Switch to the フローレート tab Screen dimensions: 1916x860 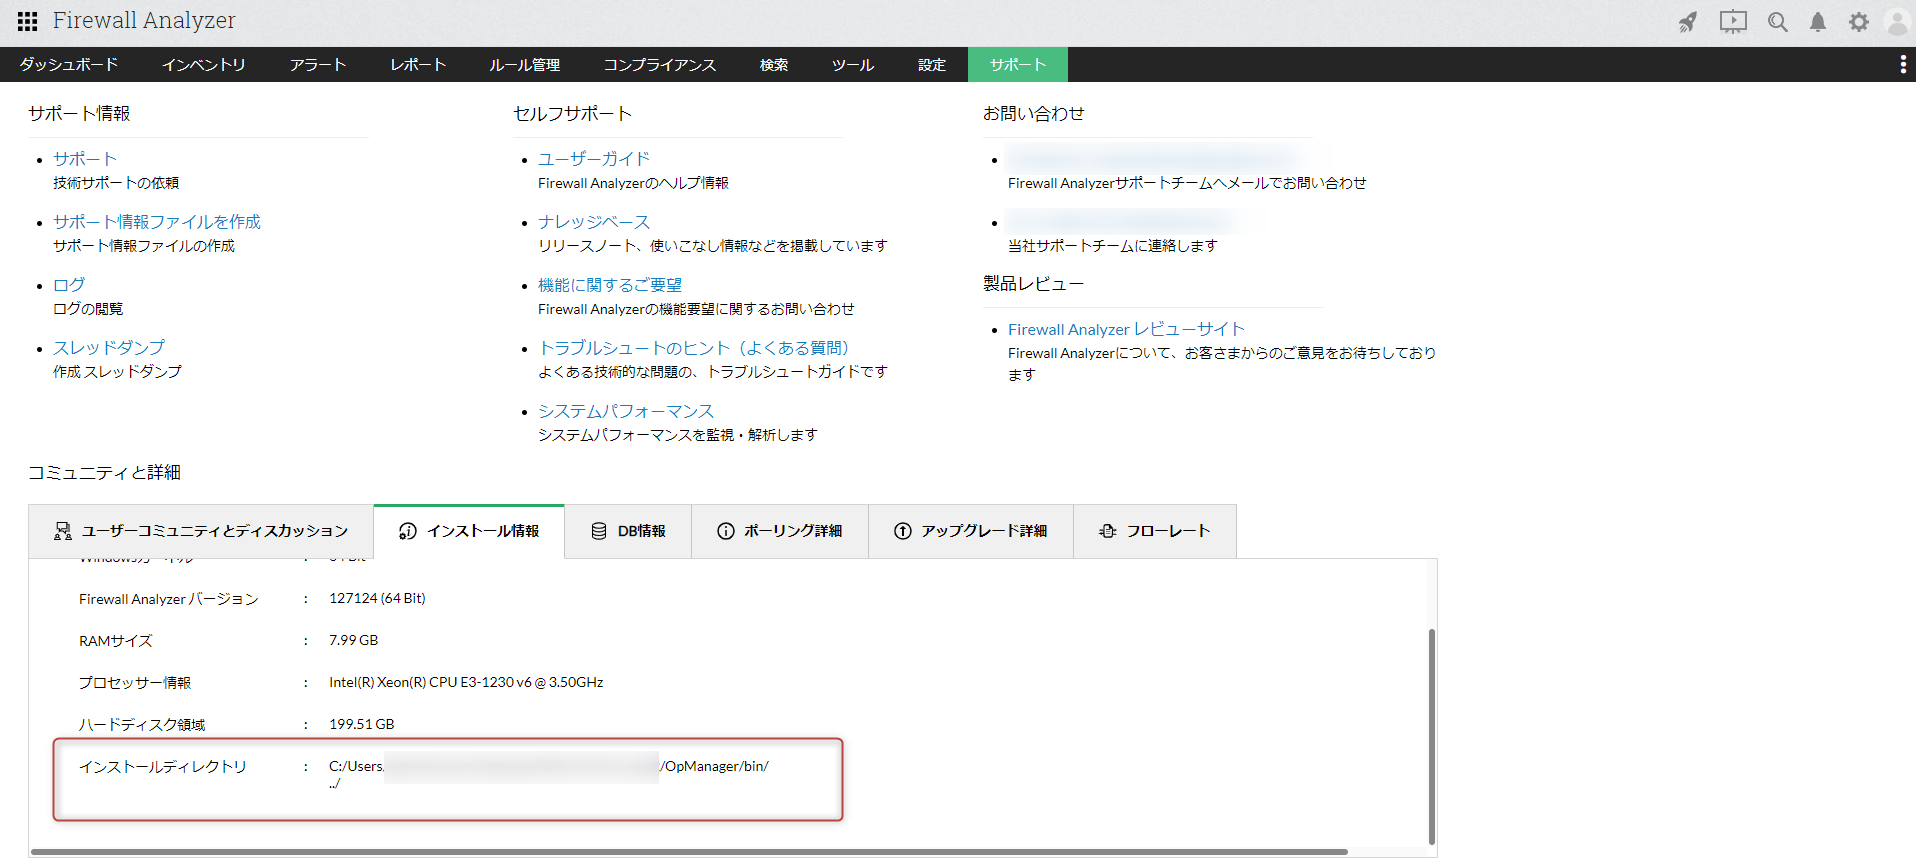coord(1155,531)
